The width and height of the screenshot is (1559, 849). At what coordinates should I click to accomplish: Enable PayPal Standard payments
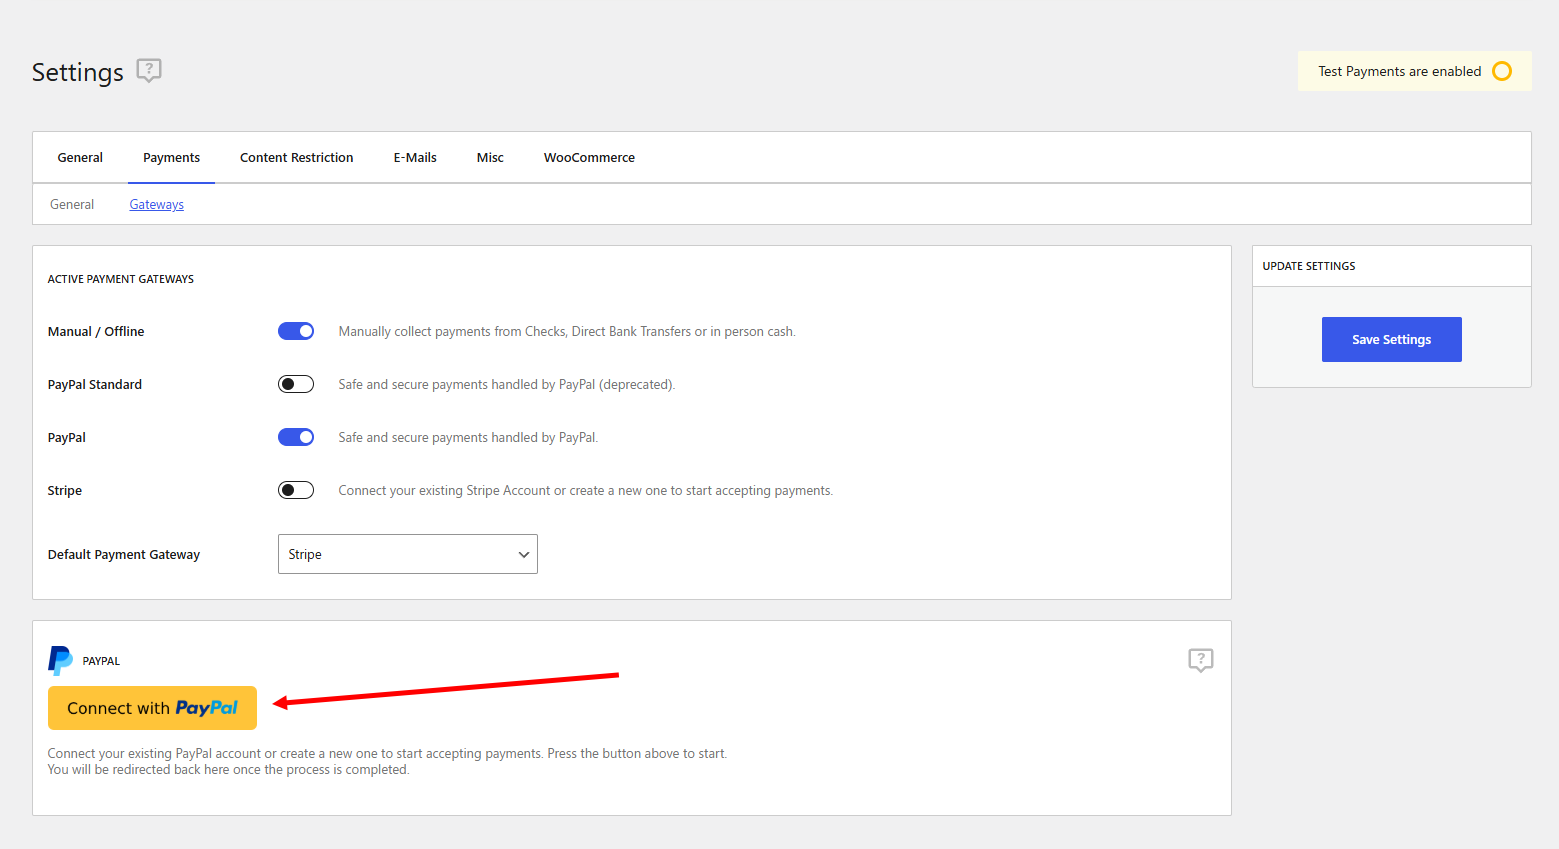pyautogui.click(x=295, y=383)
